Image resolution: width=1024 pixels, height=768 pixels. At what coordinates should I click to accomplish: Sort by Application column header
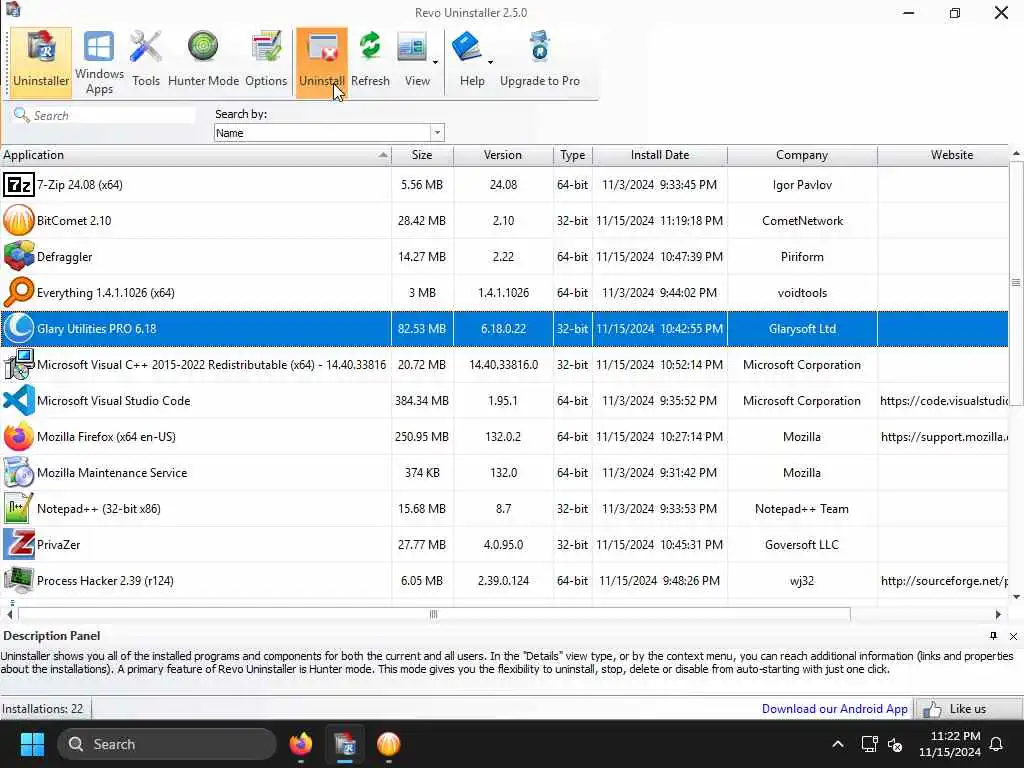point(195,155)
